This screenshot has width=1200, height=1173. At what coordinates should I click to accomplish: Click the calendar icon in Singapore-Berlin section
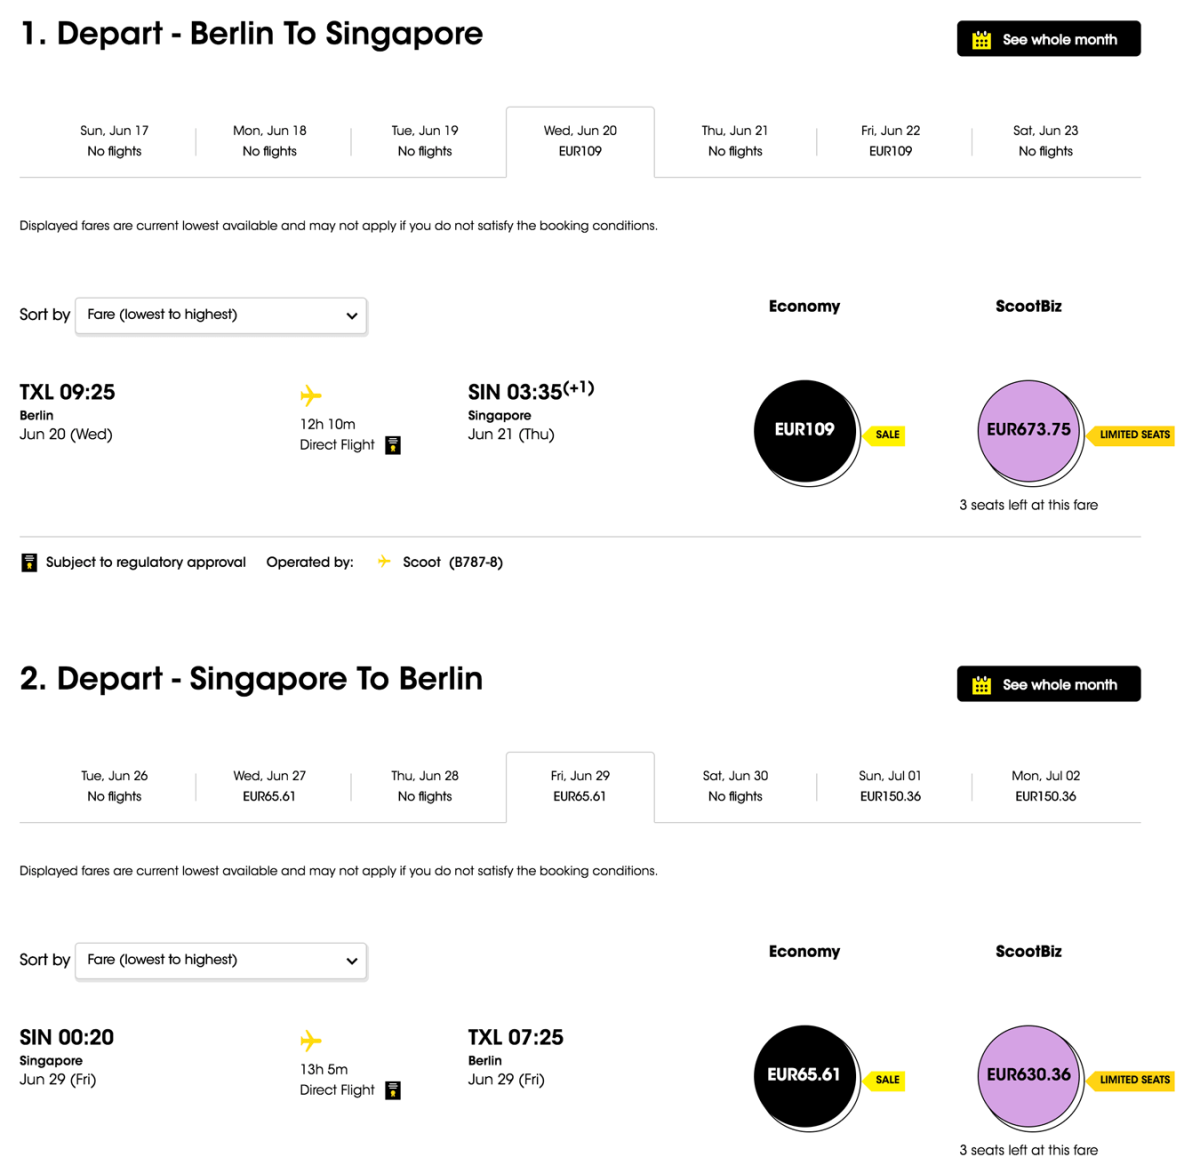tap(982, 685)
